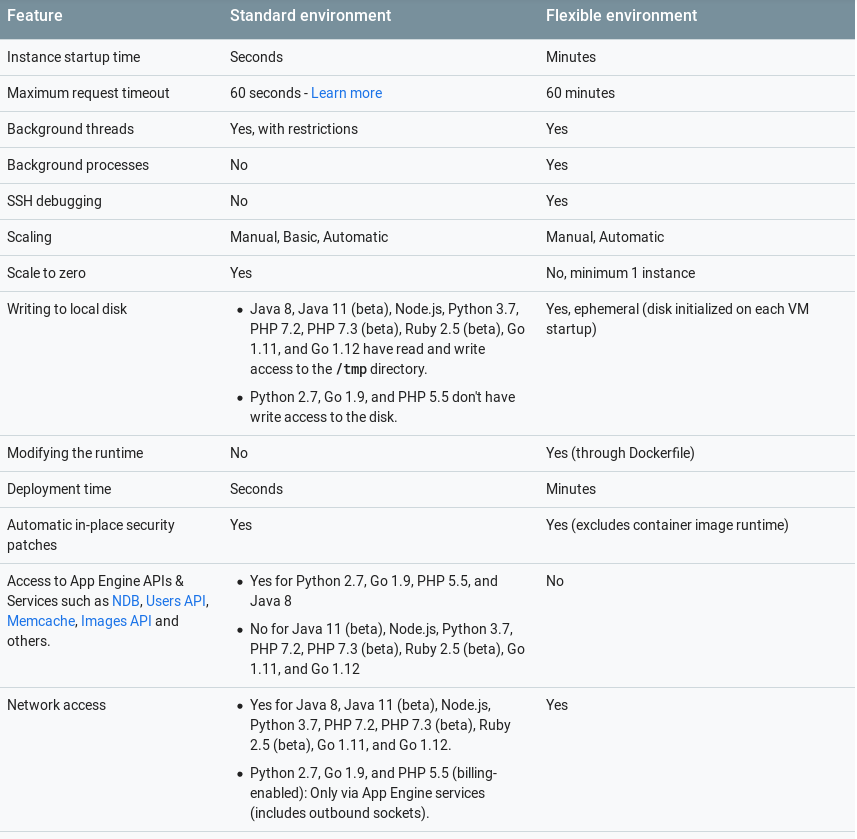
Task: Select the Background threads row label
Action: (71, 129)
